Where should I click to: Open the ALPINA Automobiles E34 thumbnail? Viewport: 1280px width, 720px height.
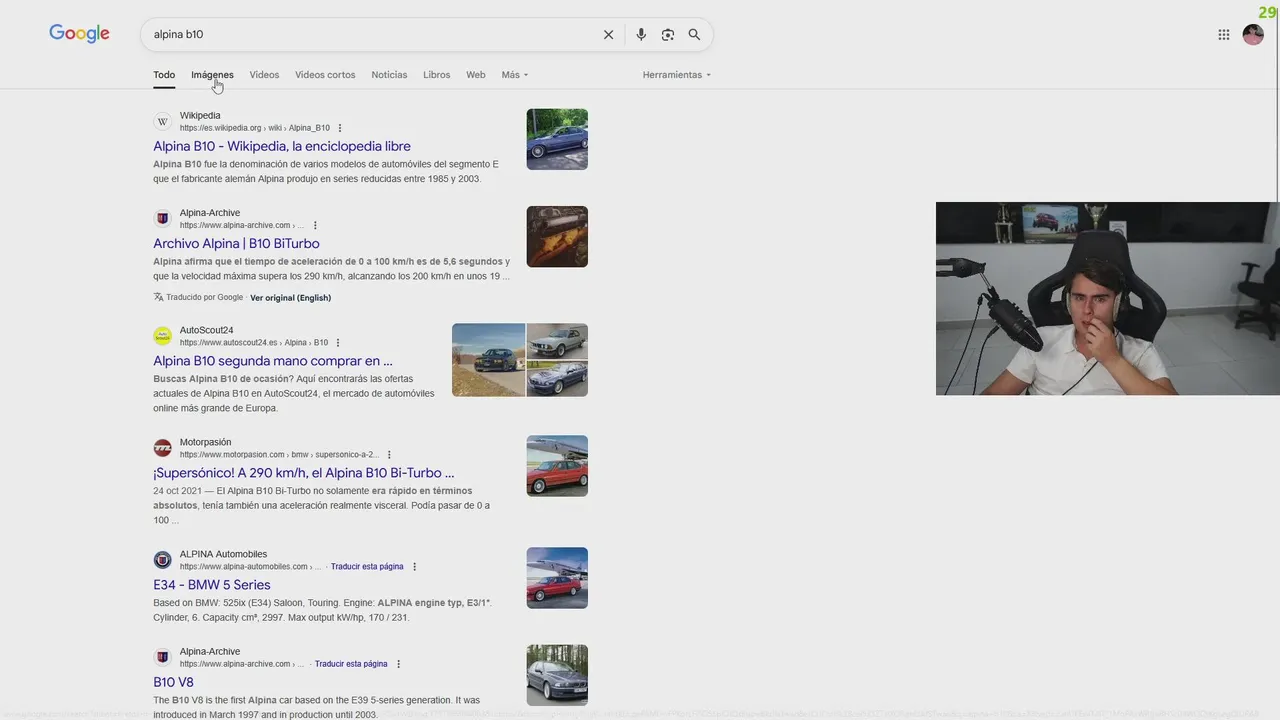(557, 578)
